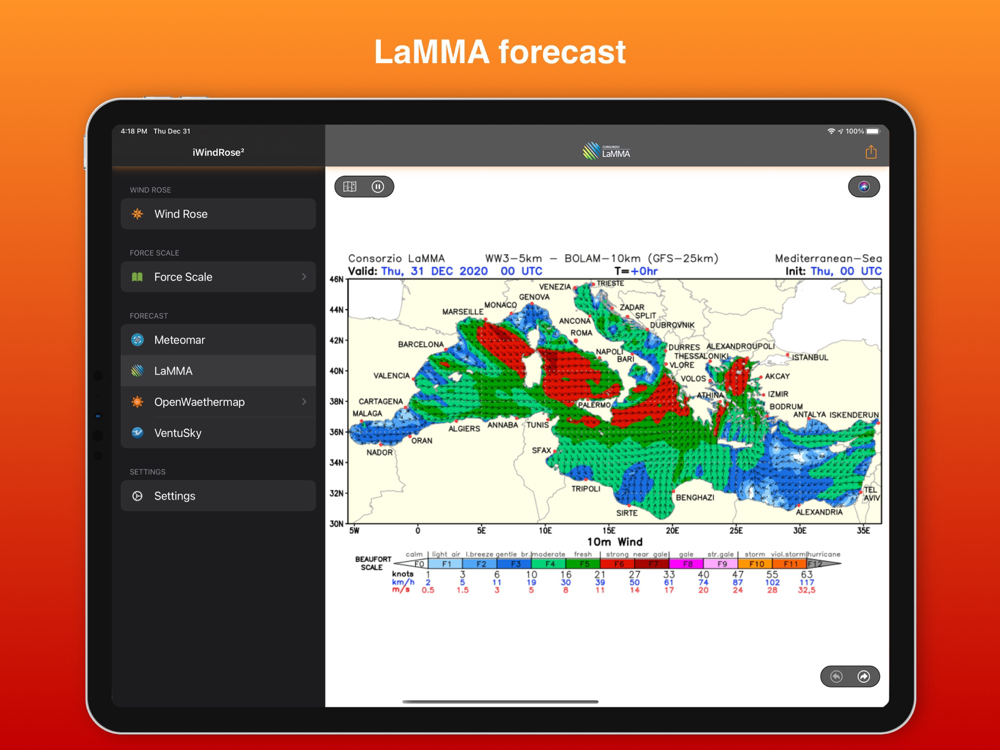The height and width of the screenshot is (750, 1000).
Task: Select the Meteomar forecast
Action: [218, 340]
